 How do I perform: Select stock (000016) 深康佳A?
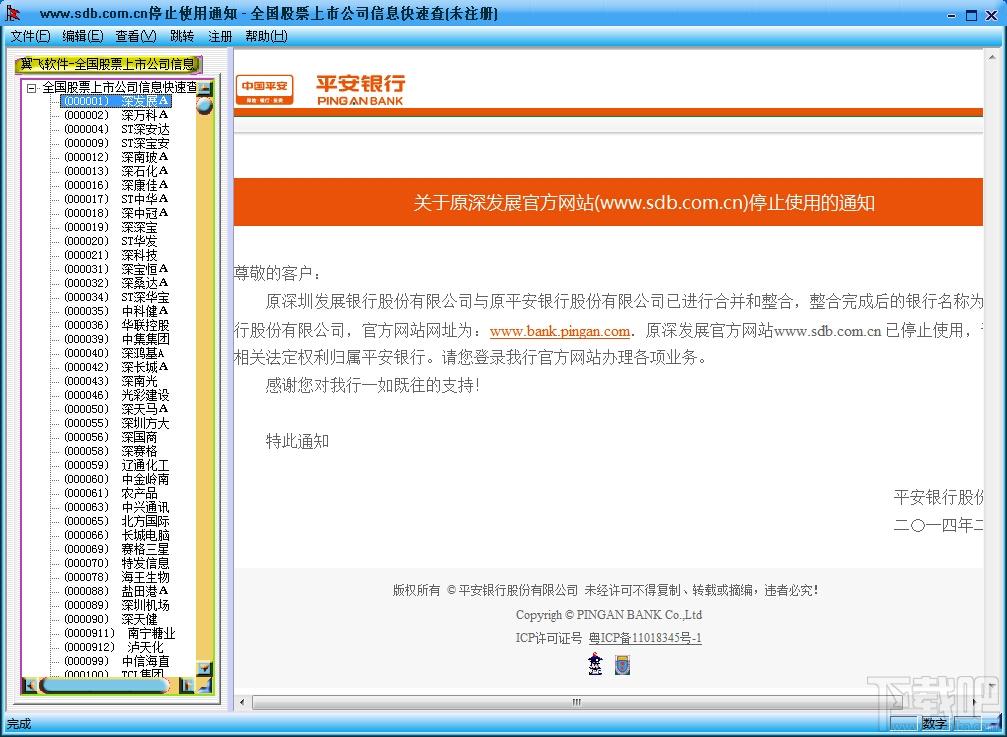click(116, 185)
